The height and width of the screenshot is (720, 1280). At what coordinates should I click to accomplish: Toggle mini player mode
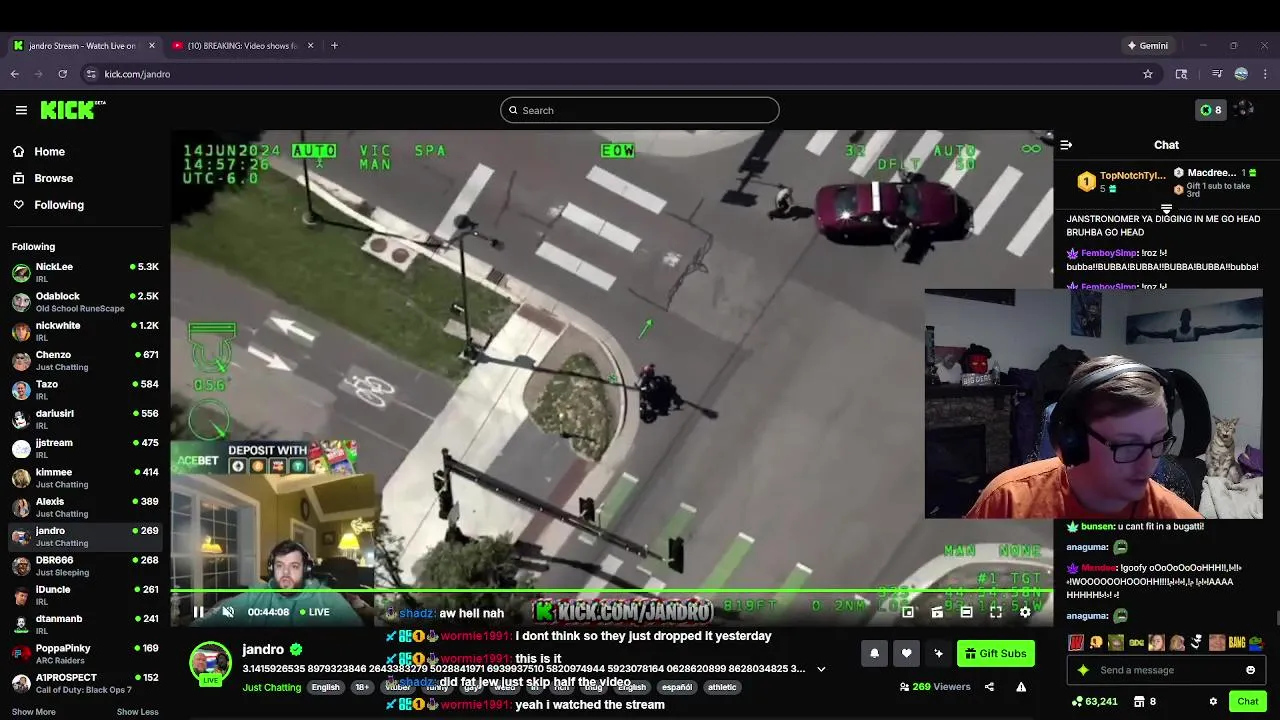(x=937, y=612)
